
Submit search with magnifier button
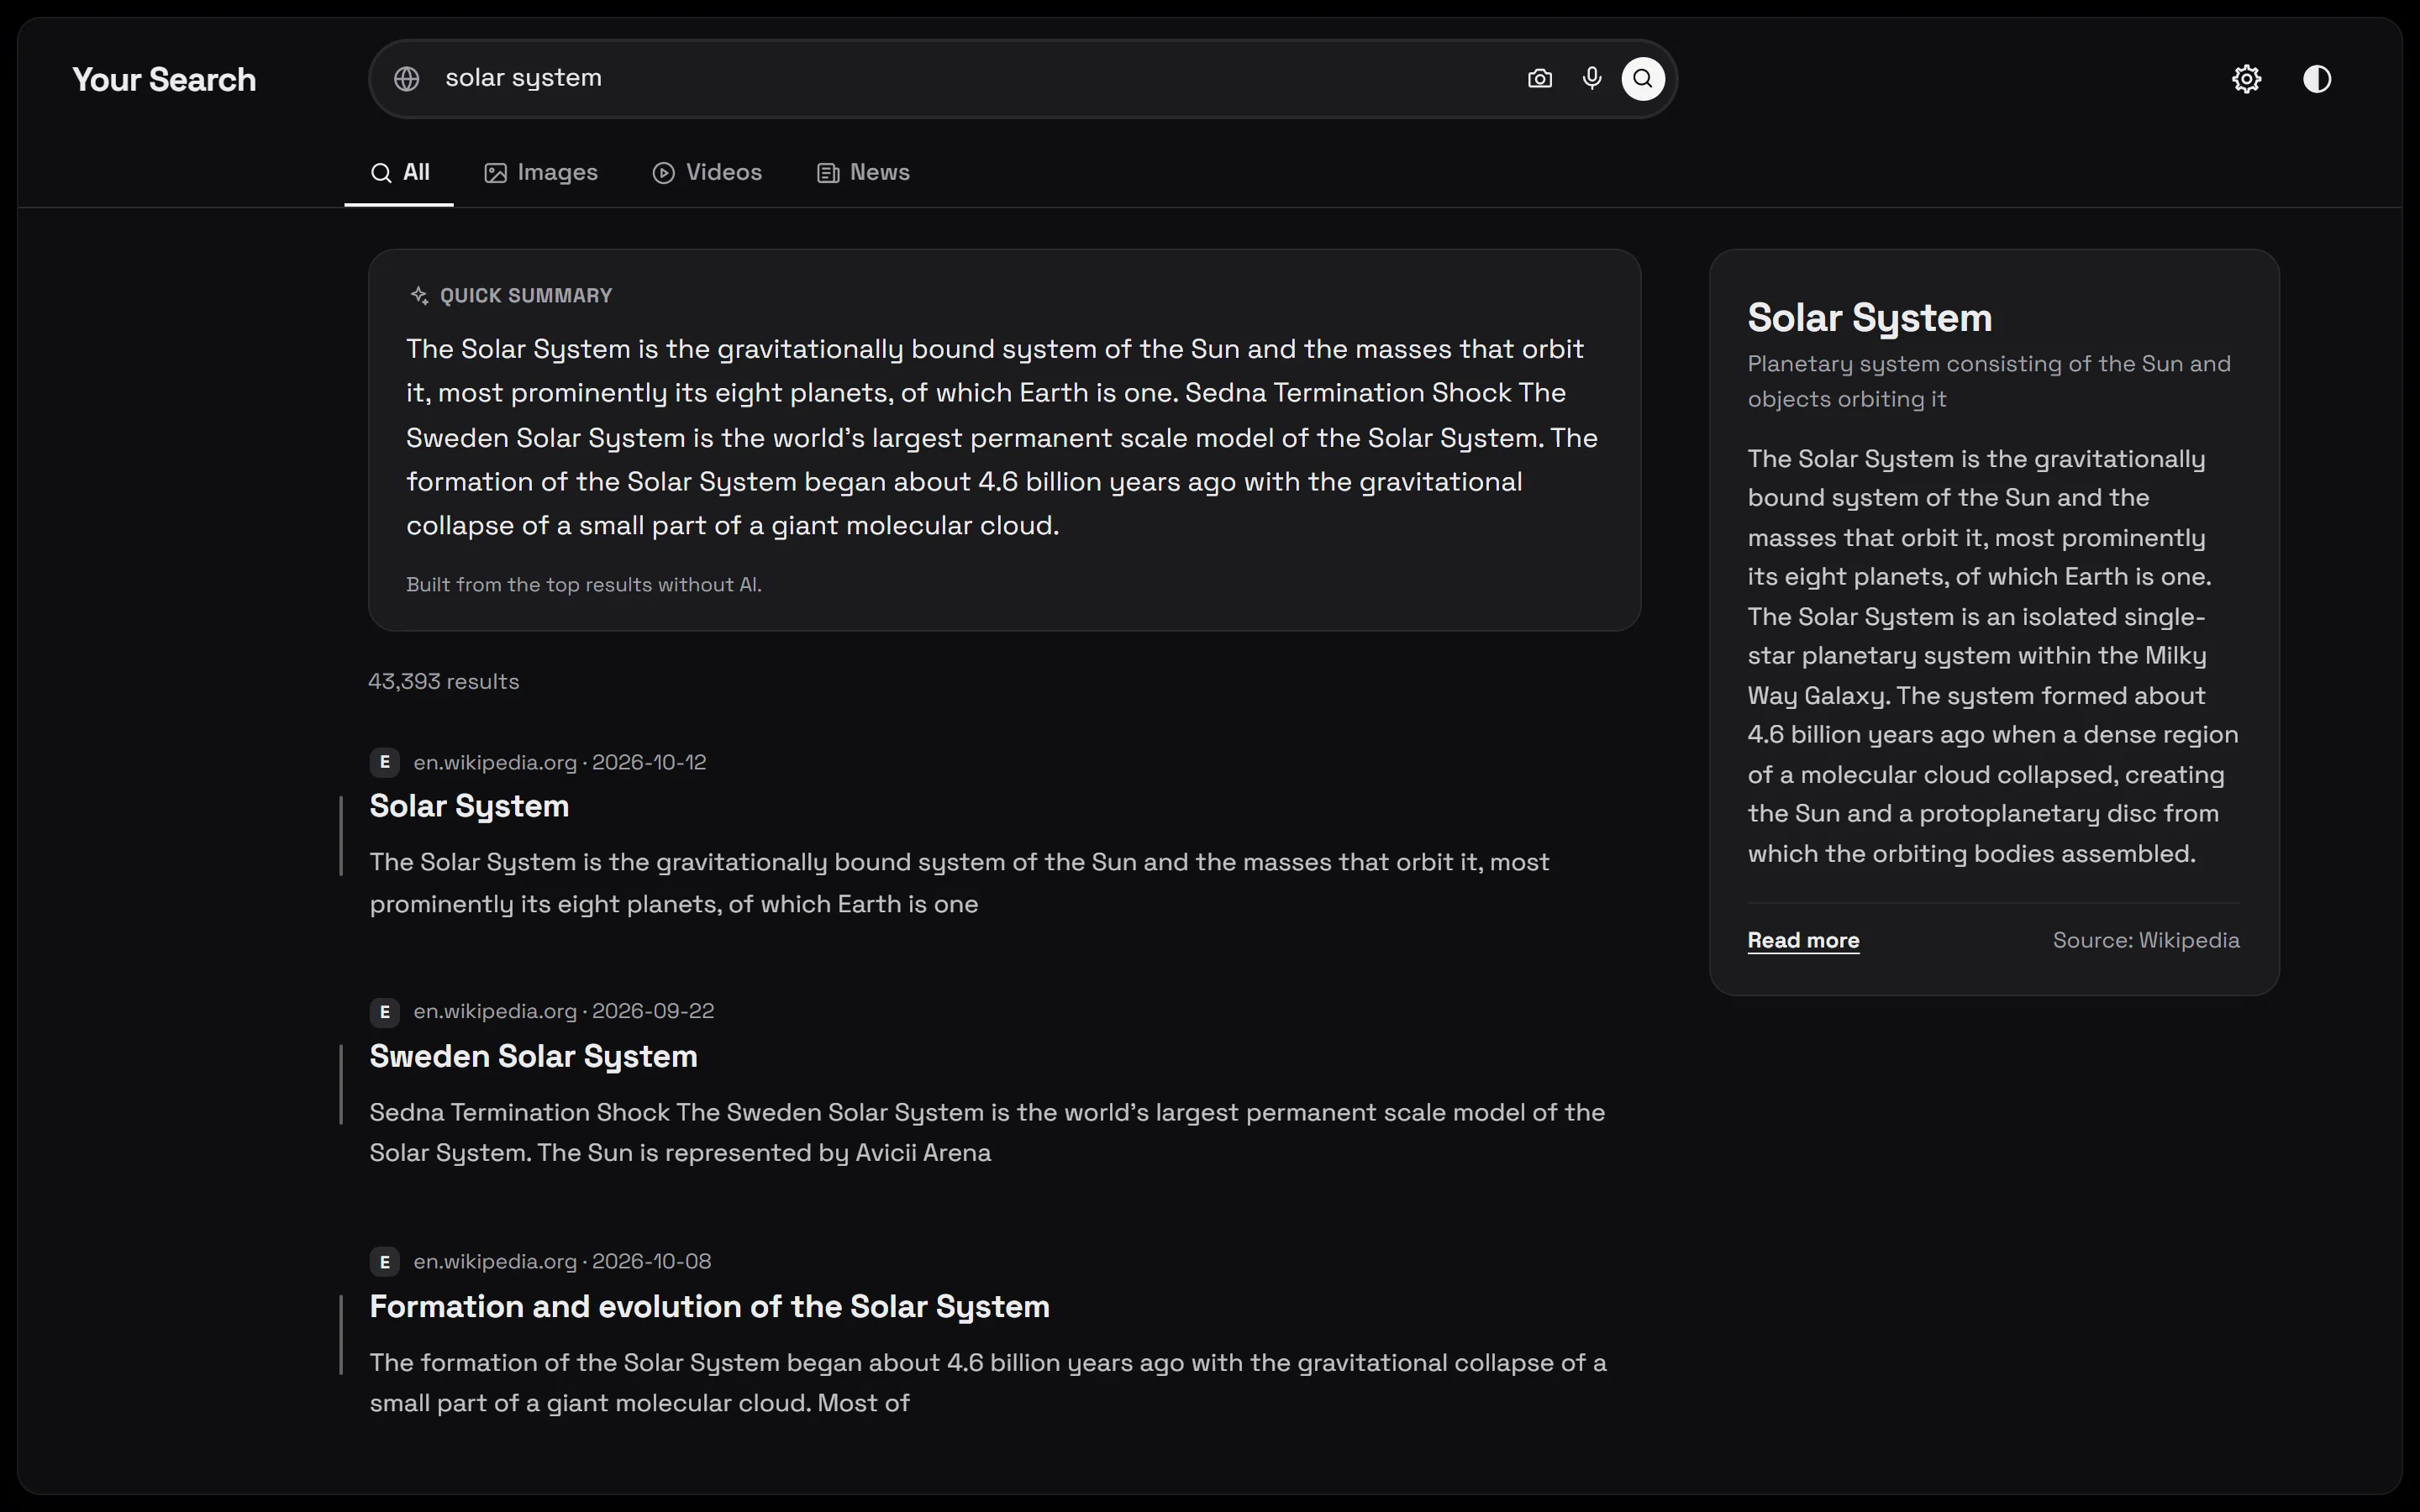pyautogui.click(x=1643, y=79)
